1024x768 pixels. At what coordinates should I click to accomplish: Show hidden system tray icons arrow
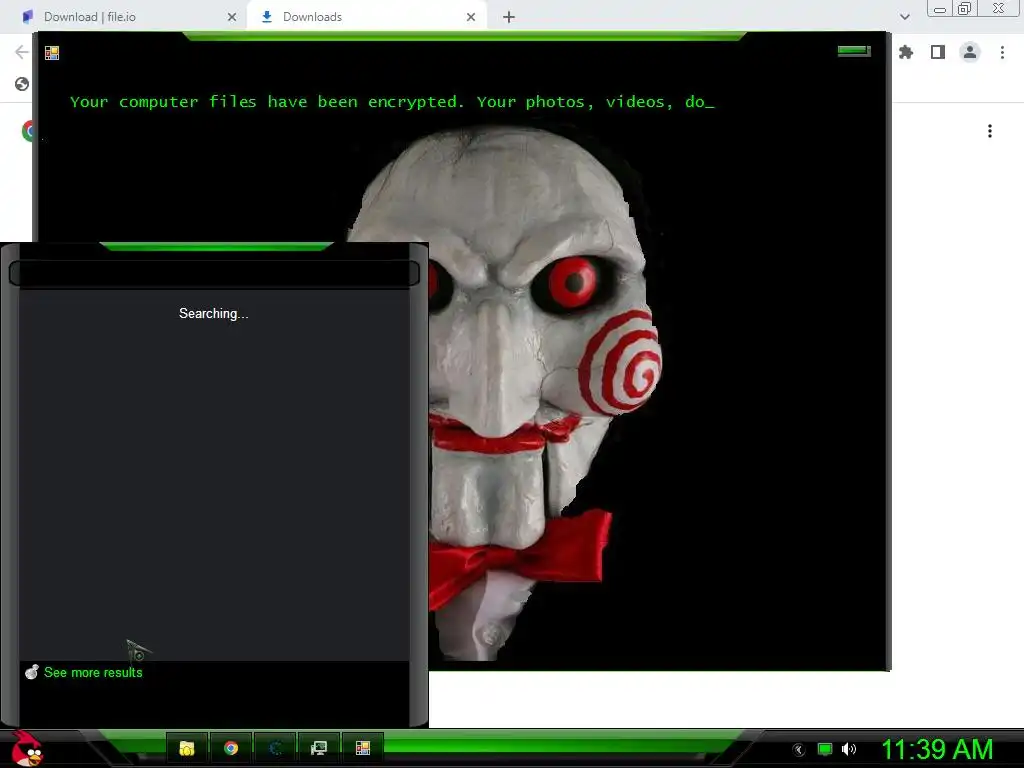[799, 750]
